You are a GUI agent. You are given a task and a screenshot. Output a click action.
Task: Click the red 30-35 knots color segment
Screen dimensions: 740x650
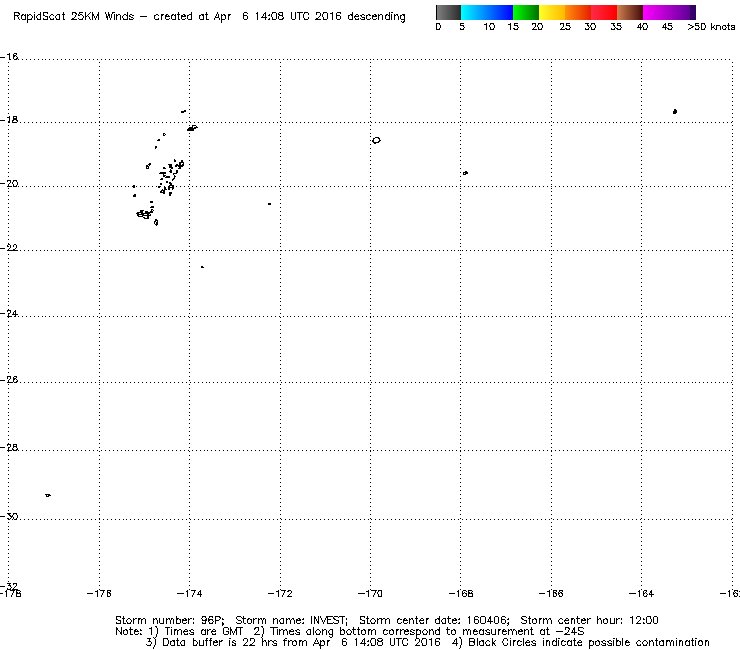[604, 12]
